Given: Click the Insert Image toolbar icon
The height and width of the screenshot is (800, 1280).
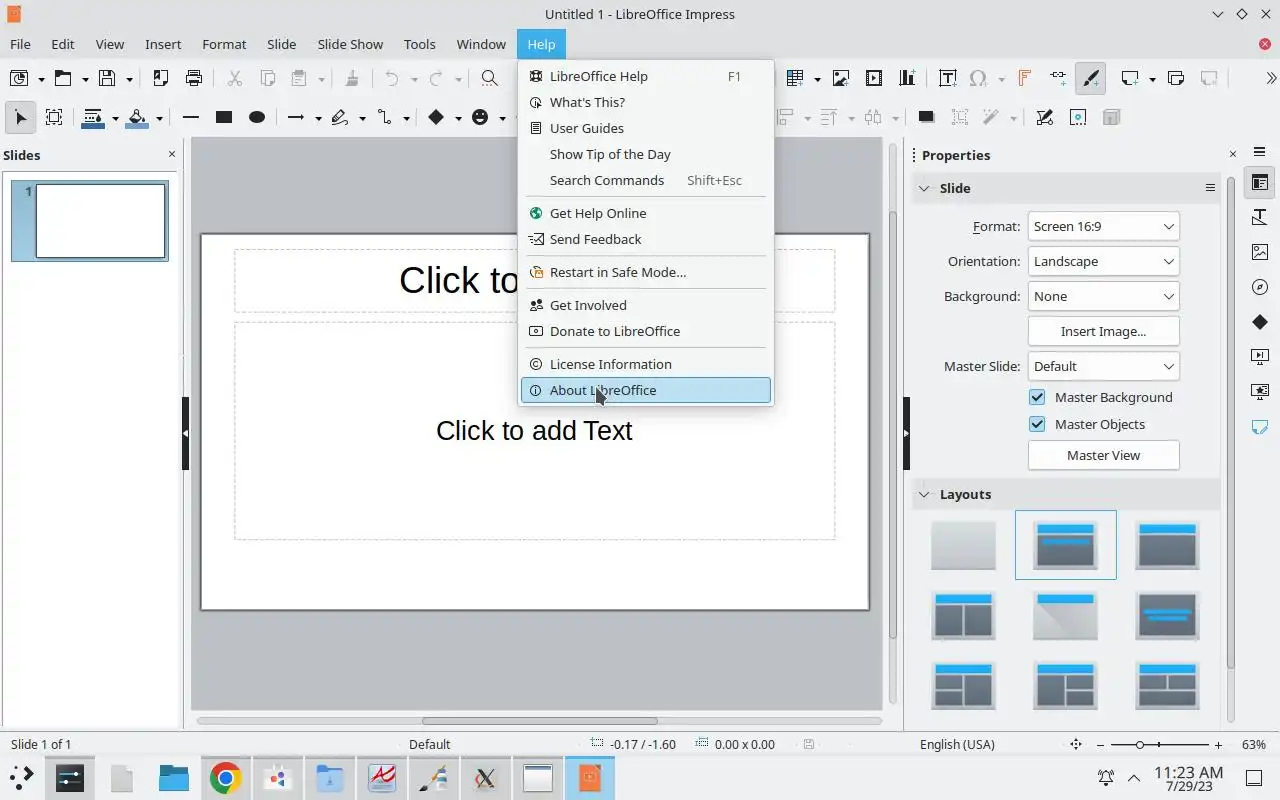Looking at the screenshot, I should tap(841, 78).
